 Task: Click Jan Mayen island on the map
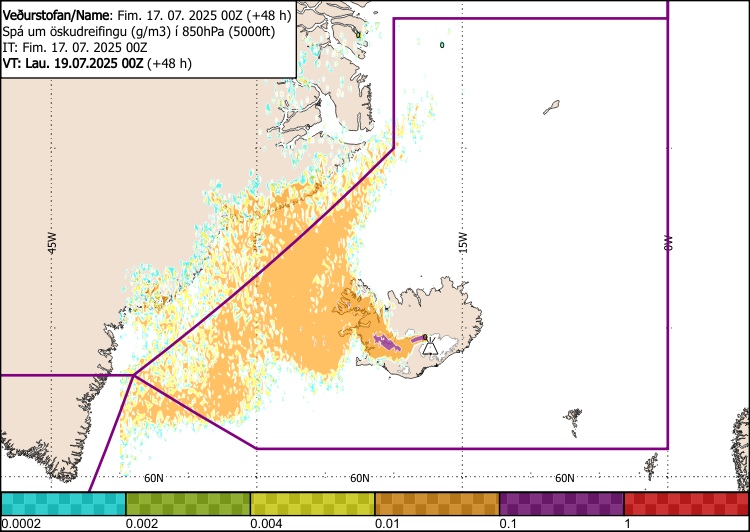[551, 107]
